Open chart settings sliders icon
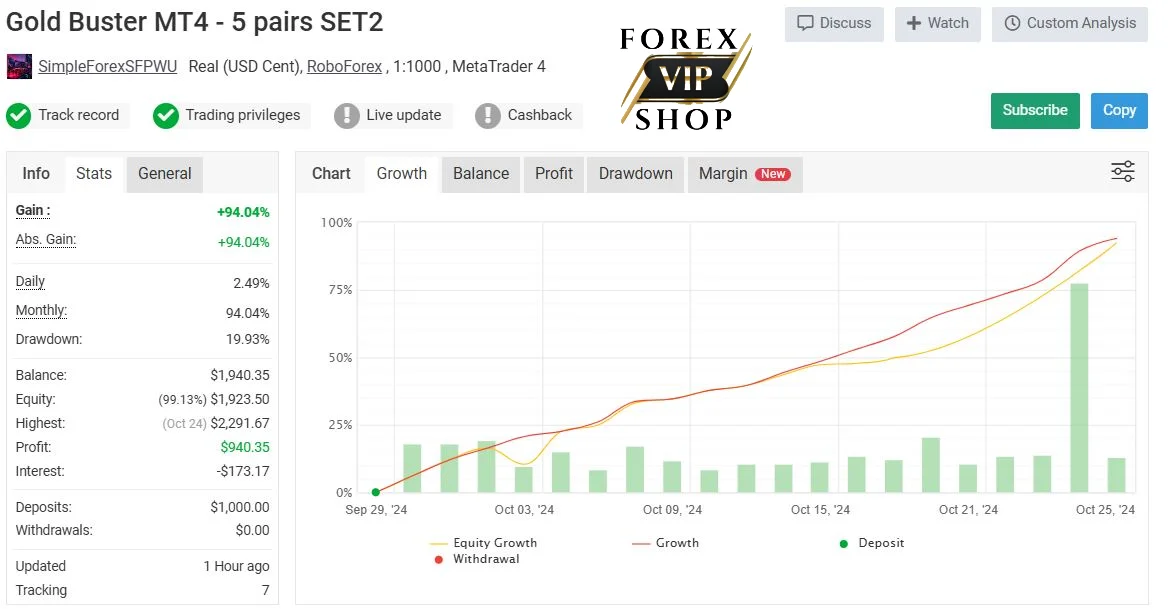 (x=1122, y=171)
